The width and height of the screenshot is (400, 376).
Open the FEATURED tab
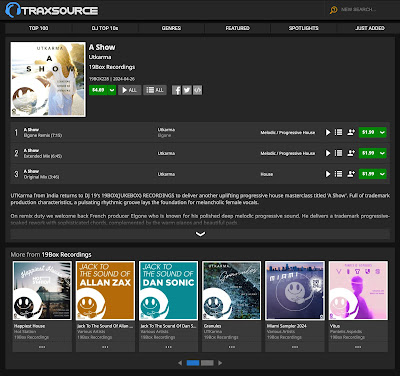[x=237, y=28]
